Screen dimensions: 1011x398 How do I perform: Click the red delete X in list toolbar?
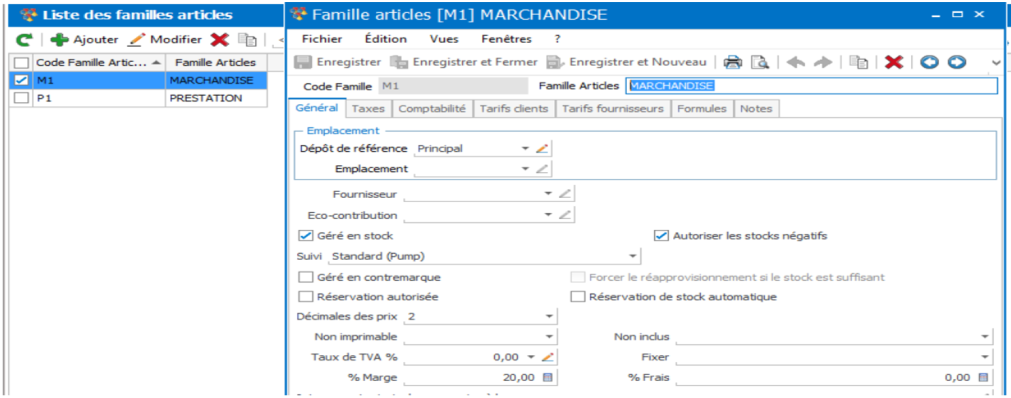coord(219,40)
